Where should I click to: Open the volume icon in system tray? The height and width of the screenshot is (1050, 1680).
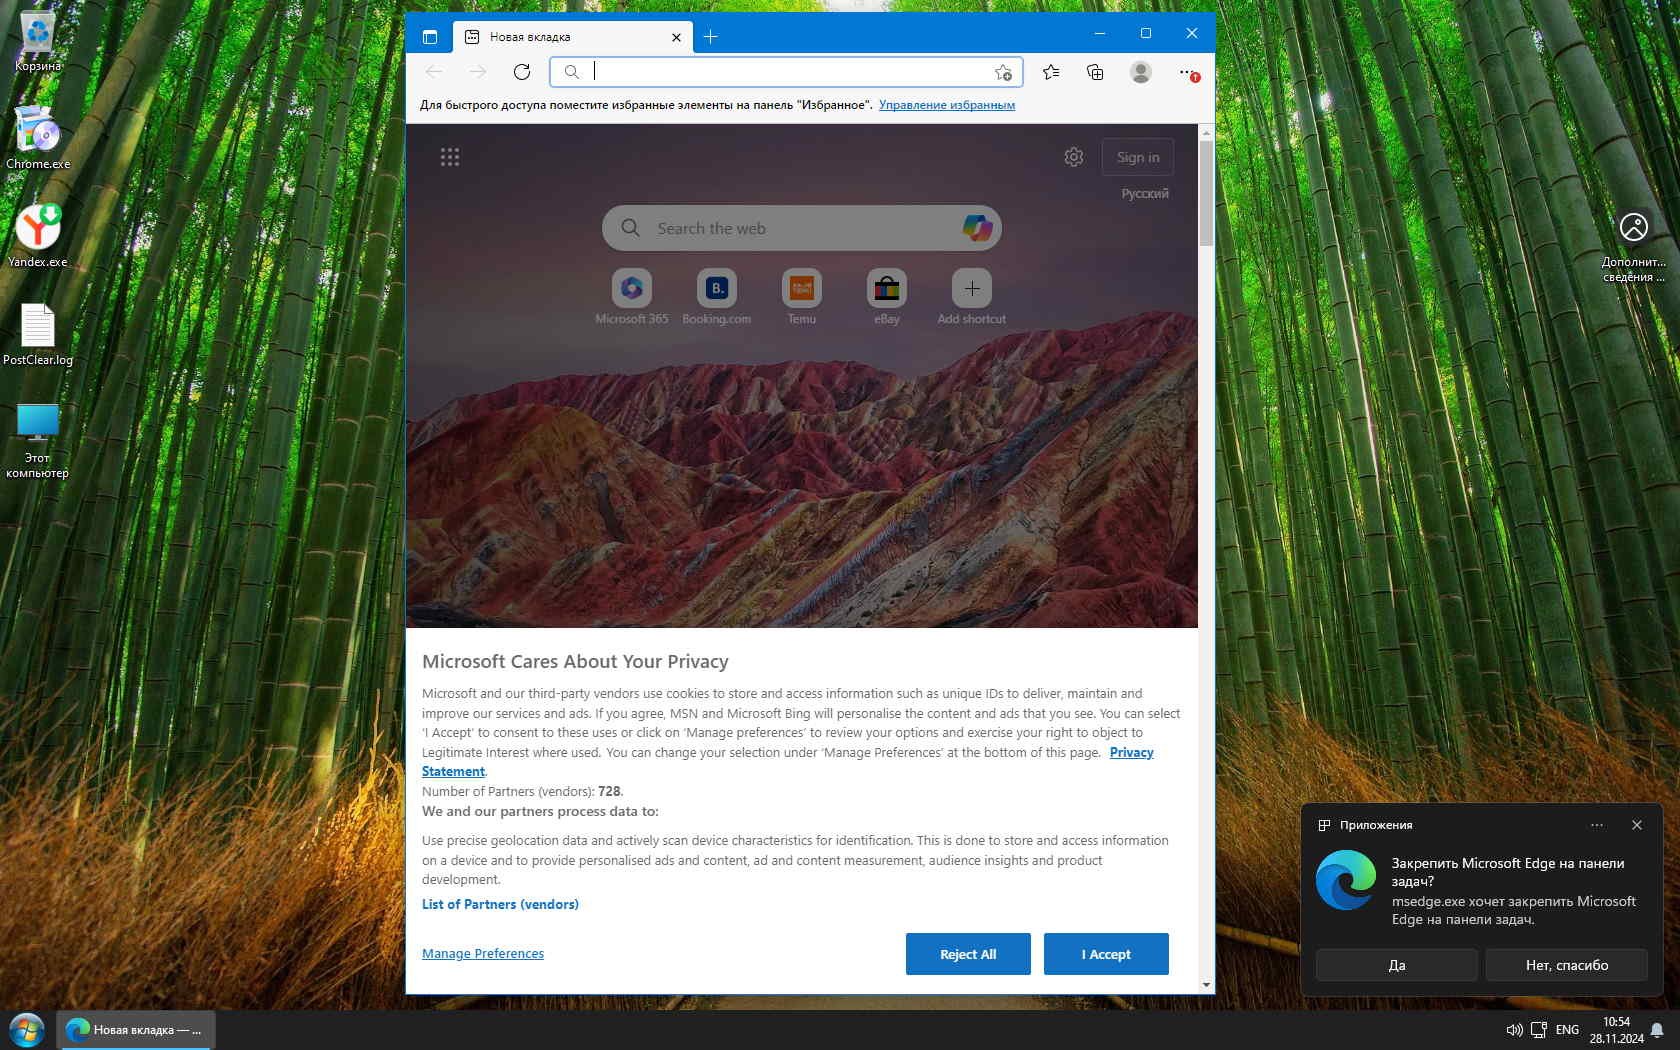click(1514, 1030)
